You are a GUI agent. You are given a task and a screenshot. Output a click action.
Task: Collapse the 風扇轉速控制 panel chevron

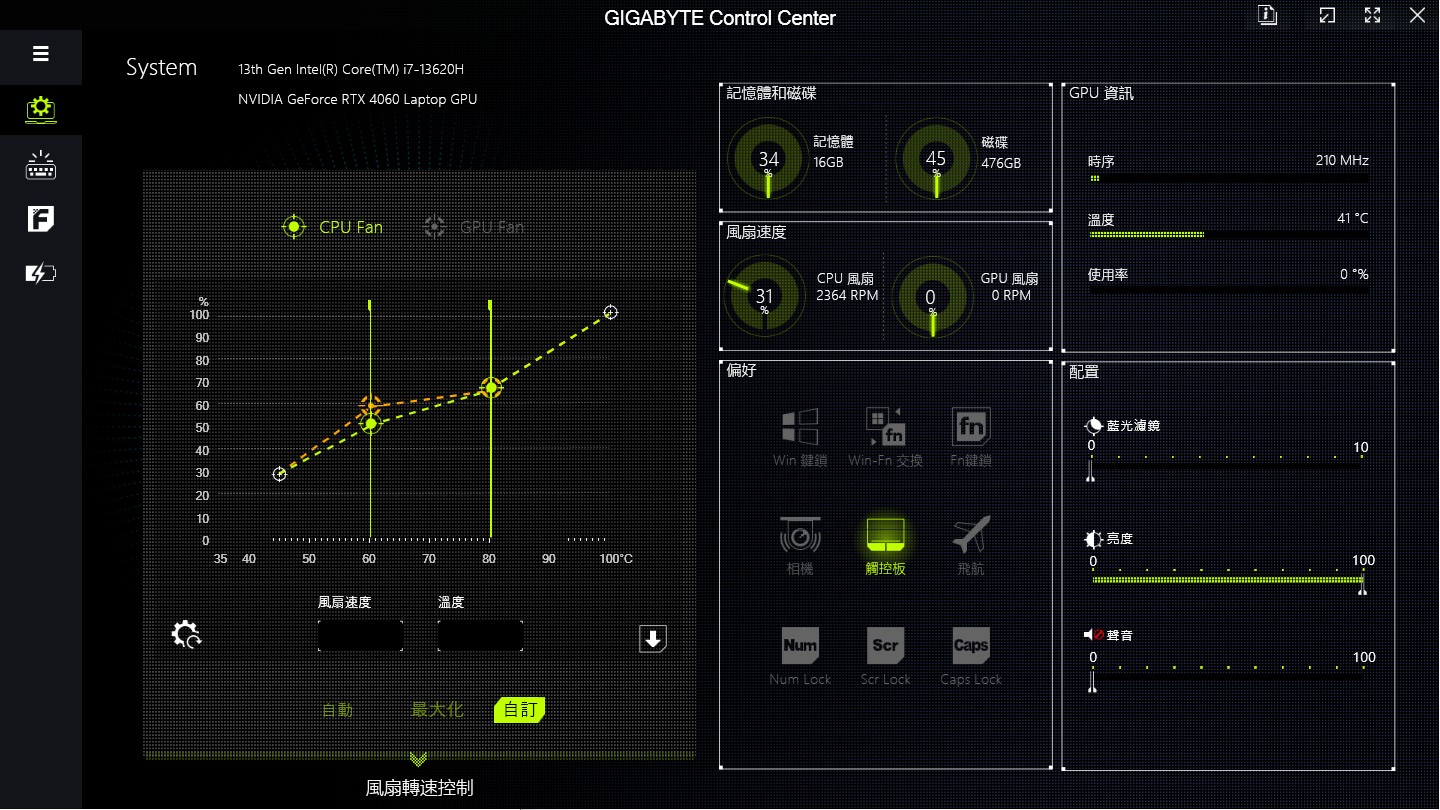419,760
